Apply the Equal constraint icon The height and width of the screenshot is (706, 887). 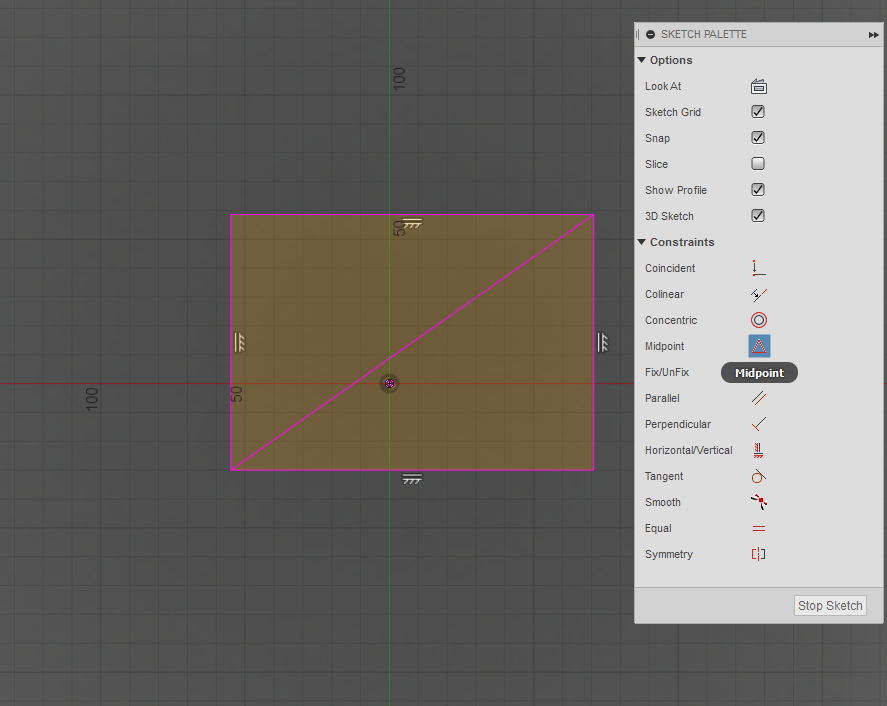[x=758, y=528]
